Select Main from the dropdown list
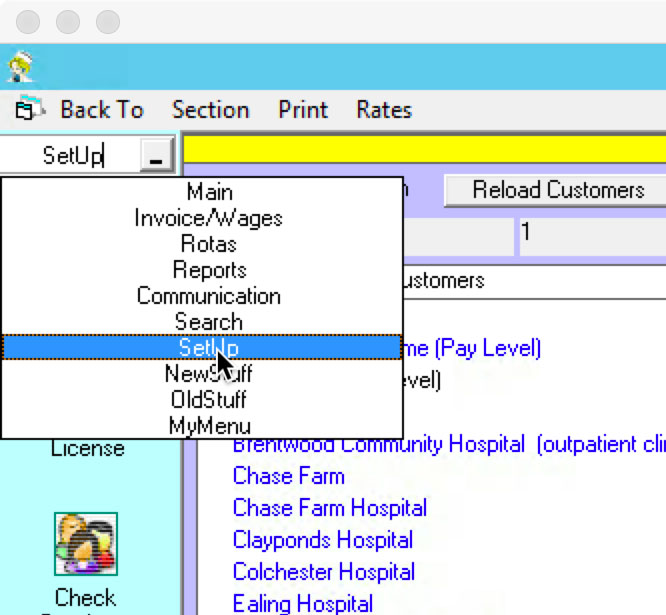The height and width of the screenshot is (615, 666). tap(209, 192)
